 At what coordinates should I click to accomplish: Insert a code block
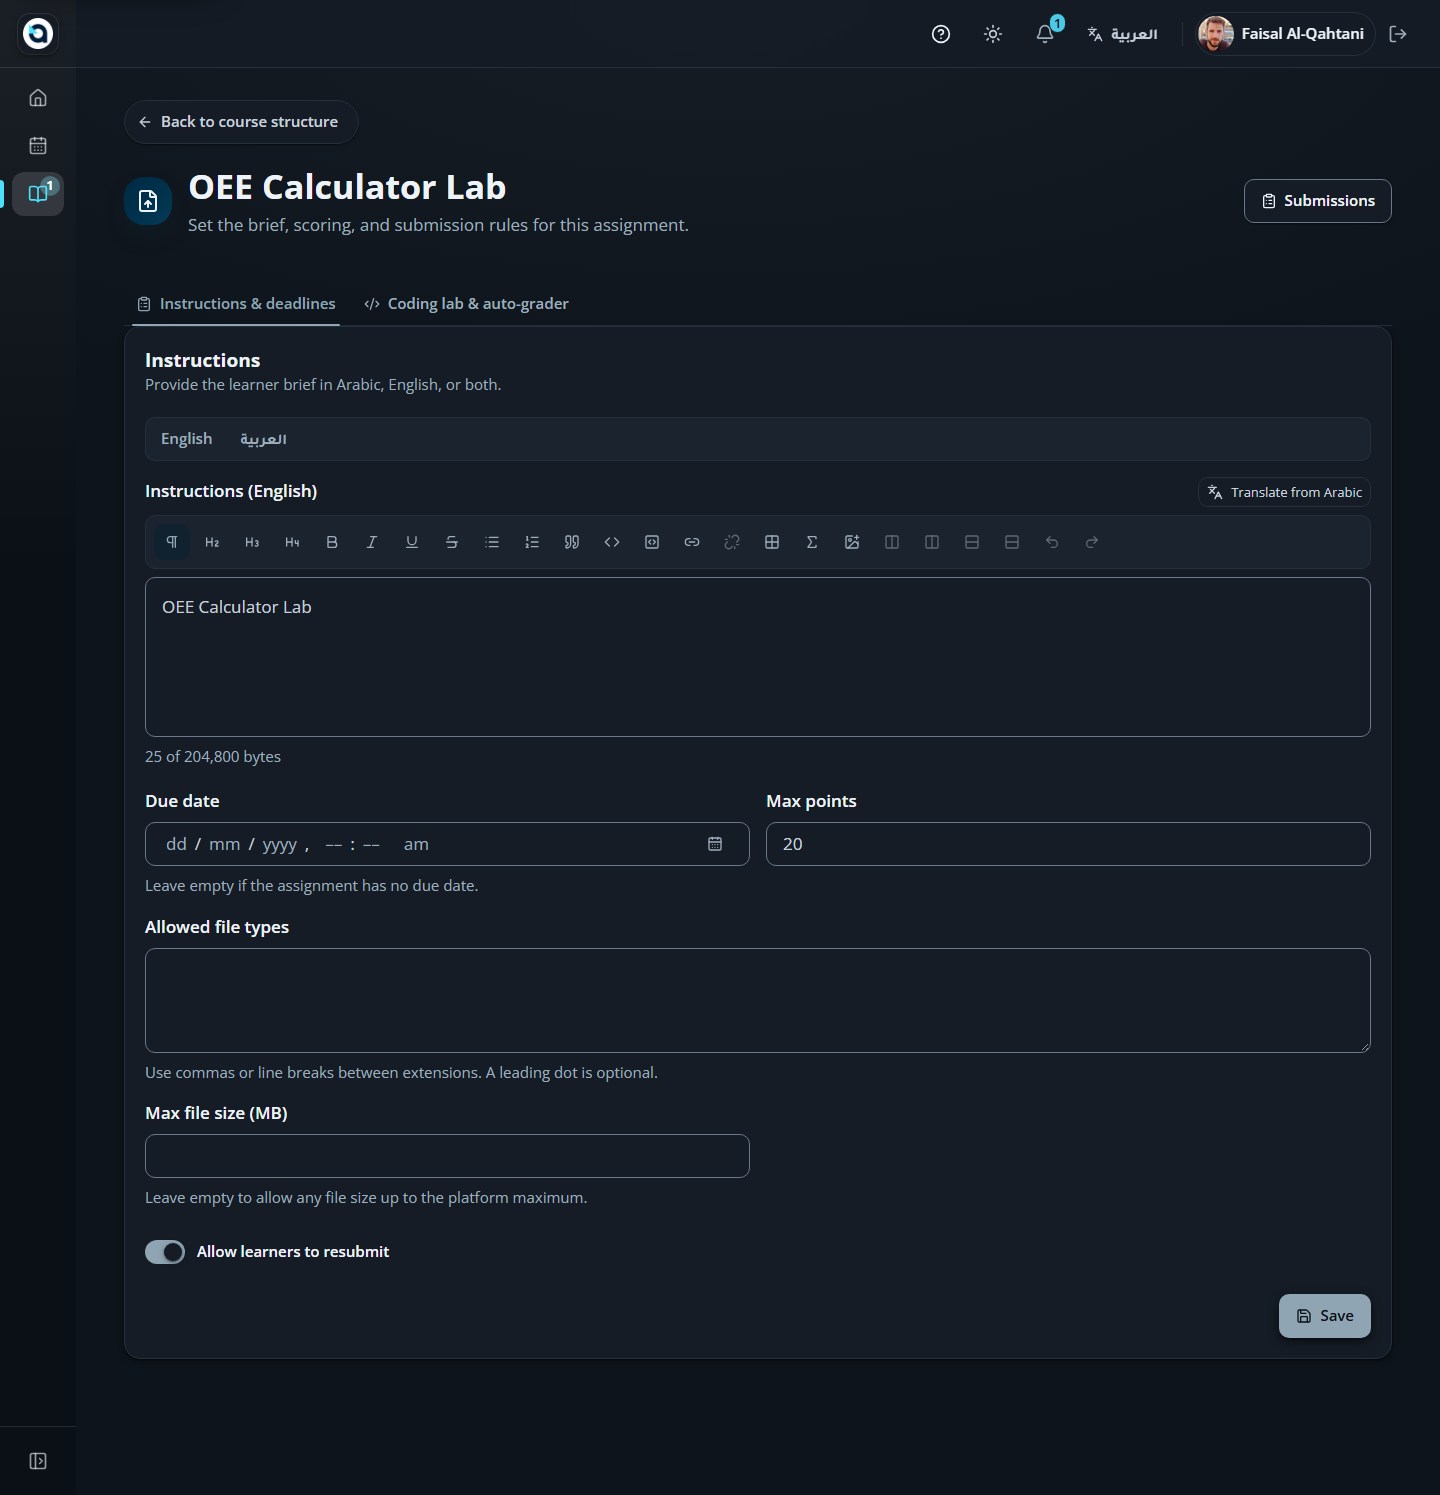(652, 542)
